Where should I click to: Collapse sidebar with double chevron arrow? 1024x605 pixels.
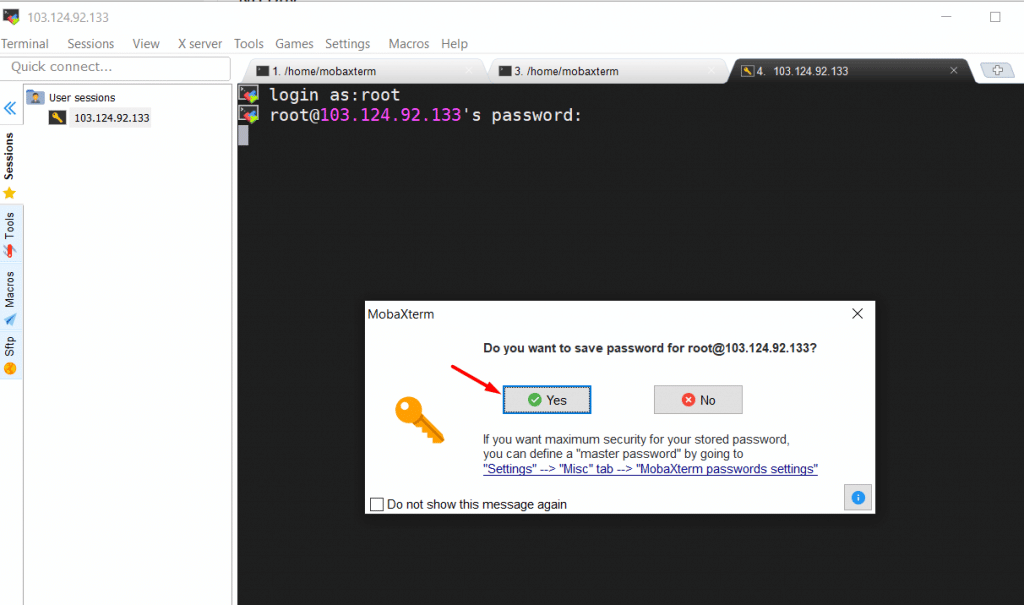pos(10,108)
